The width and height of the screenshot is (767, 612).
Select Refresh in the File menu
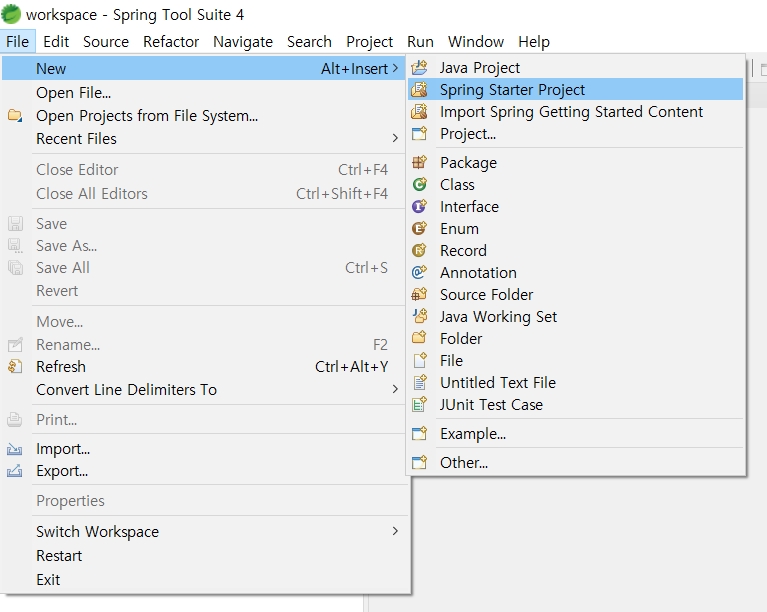204,366
